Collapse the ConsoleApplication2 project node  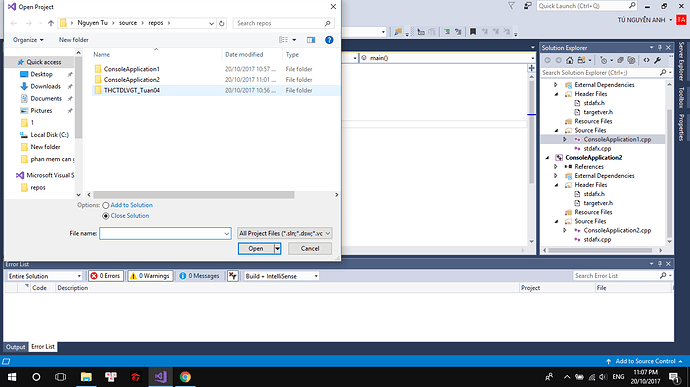pos(547,158)
